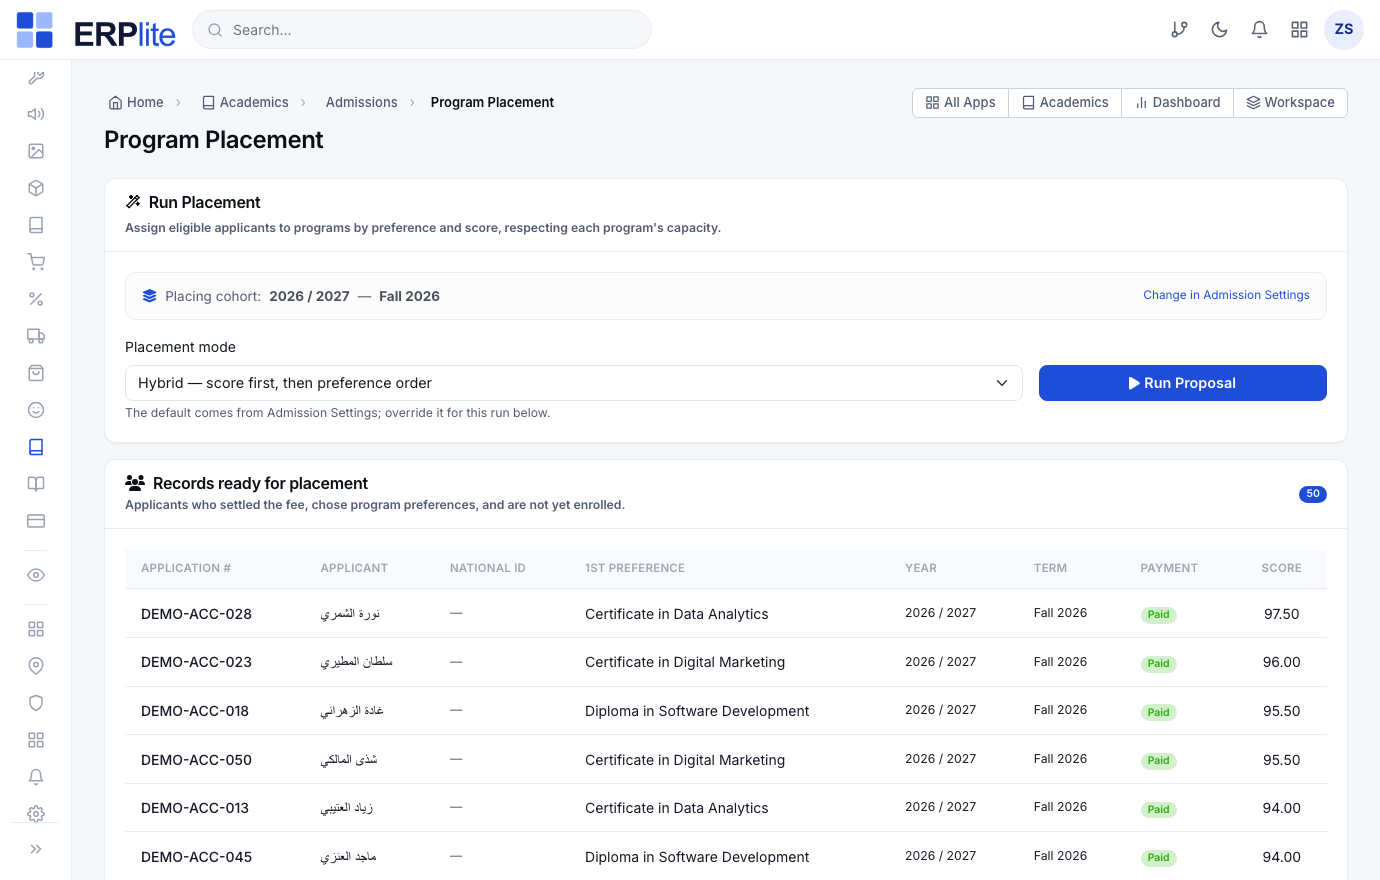Image resolution: width=1380 pixels, height=880 pixels.
Task: Open the cube inventory sidebar icon
Action: (36, 188)
